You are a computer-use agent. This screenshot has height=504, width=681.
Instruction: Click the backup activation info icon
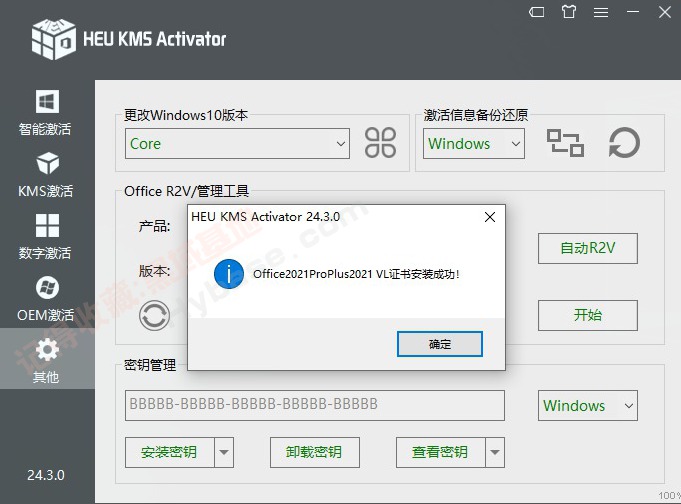(565, 143)
